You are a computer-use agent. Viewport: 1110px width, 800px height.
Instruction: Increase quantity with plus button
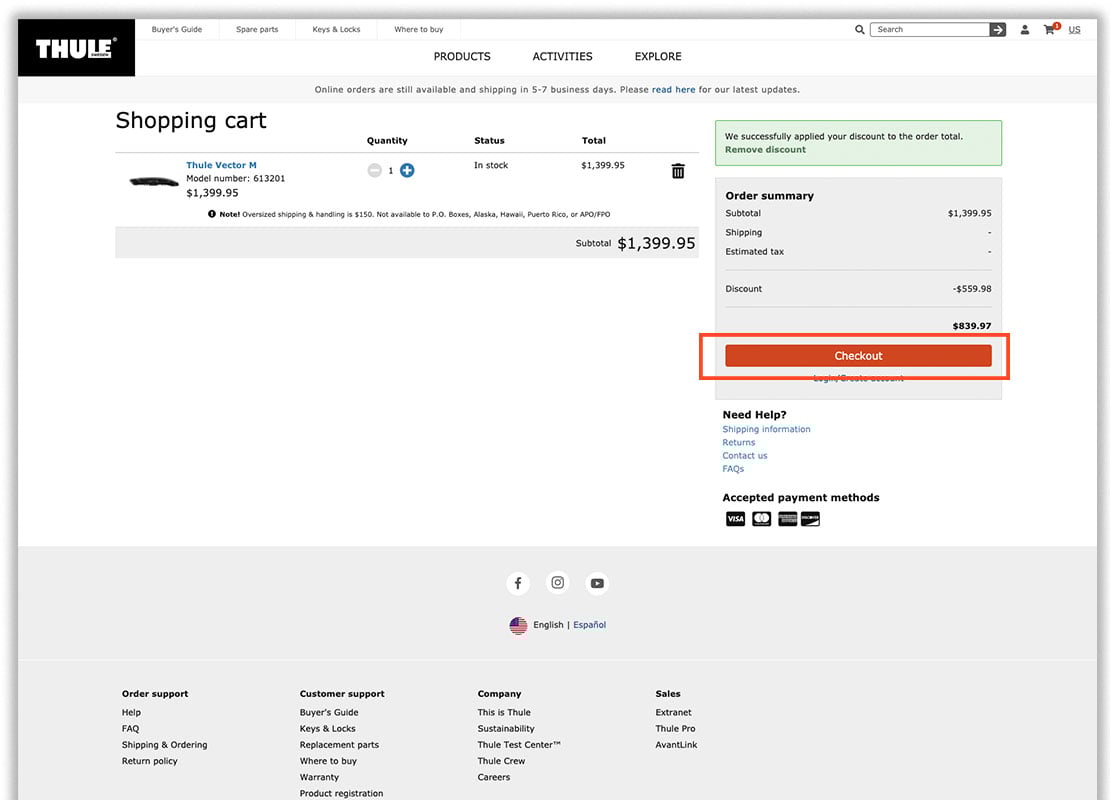[407, 171]
